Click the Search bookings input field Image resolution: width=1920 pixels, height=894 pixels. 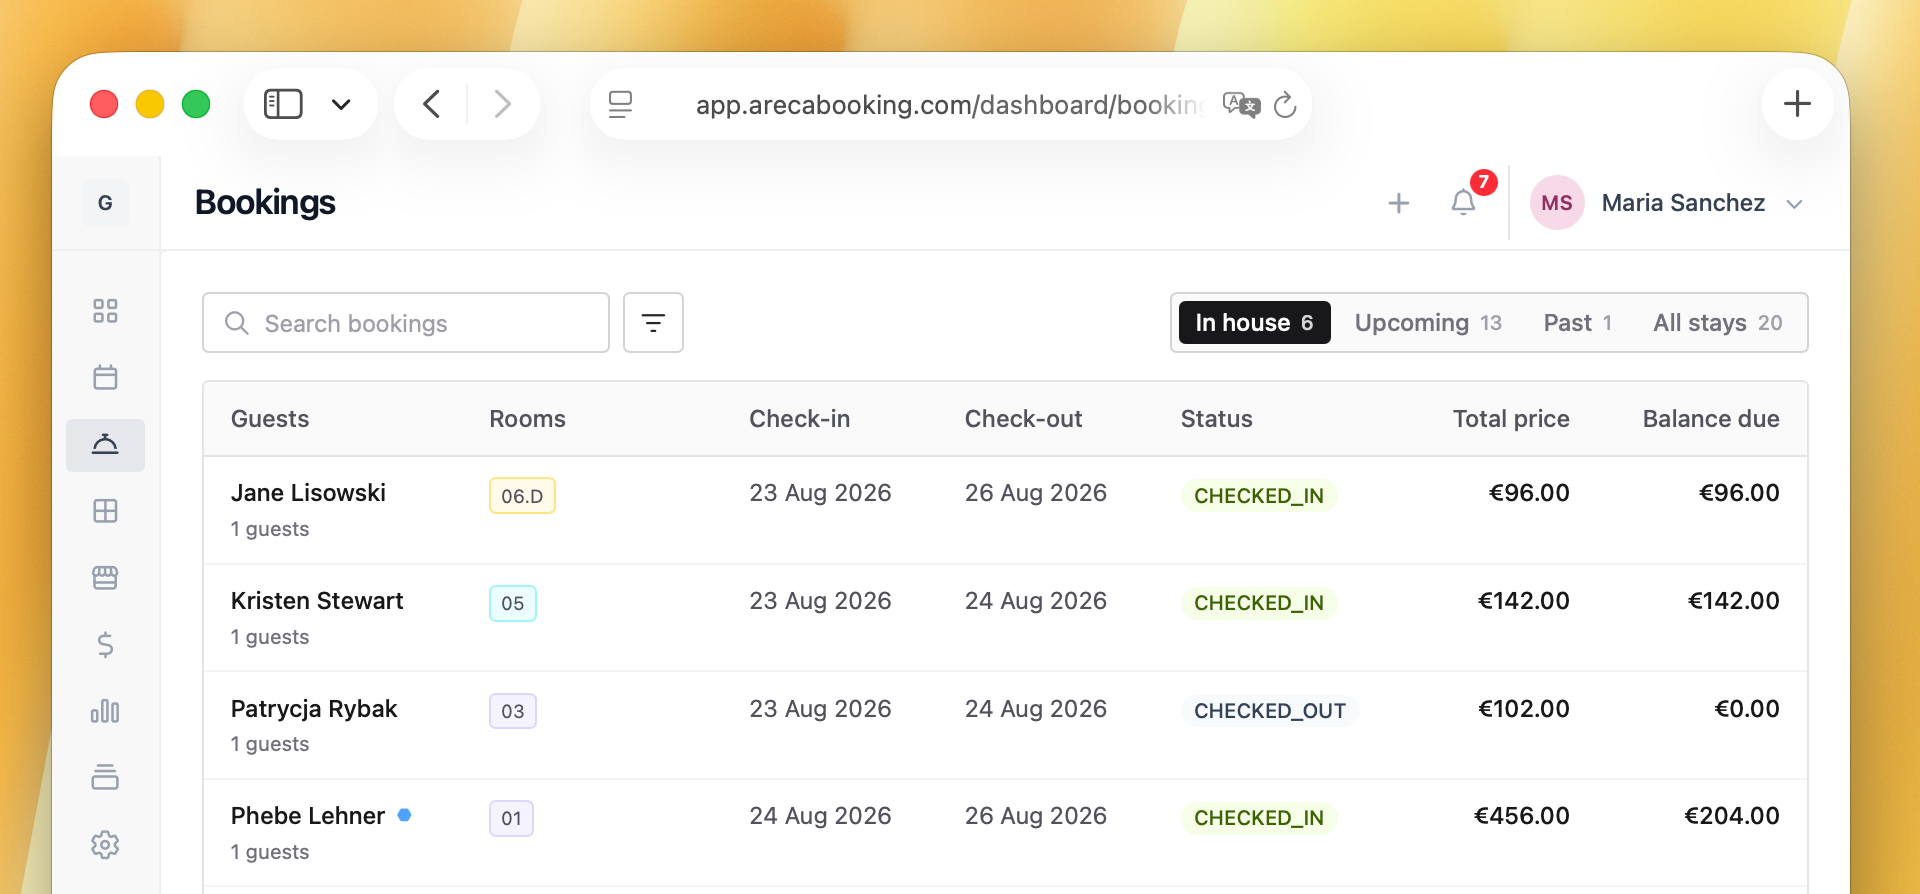pyautogui.click(x=406, y=322)
